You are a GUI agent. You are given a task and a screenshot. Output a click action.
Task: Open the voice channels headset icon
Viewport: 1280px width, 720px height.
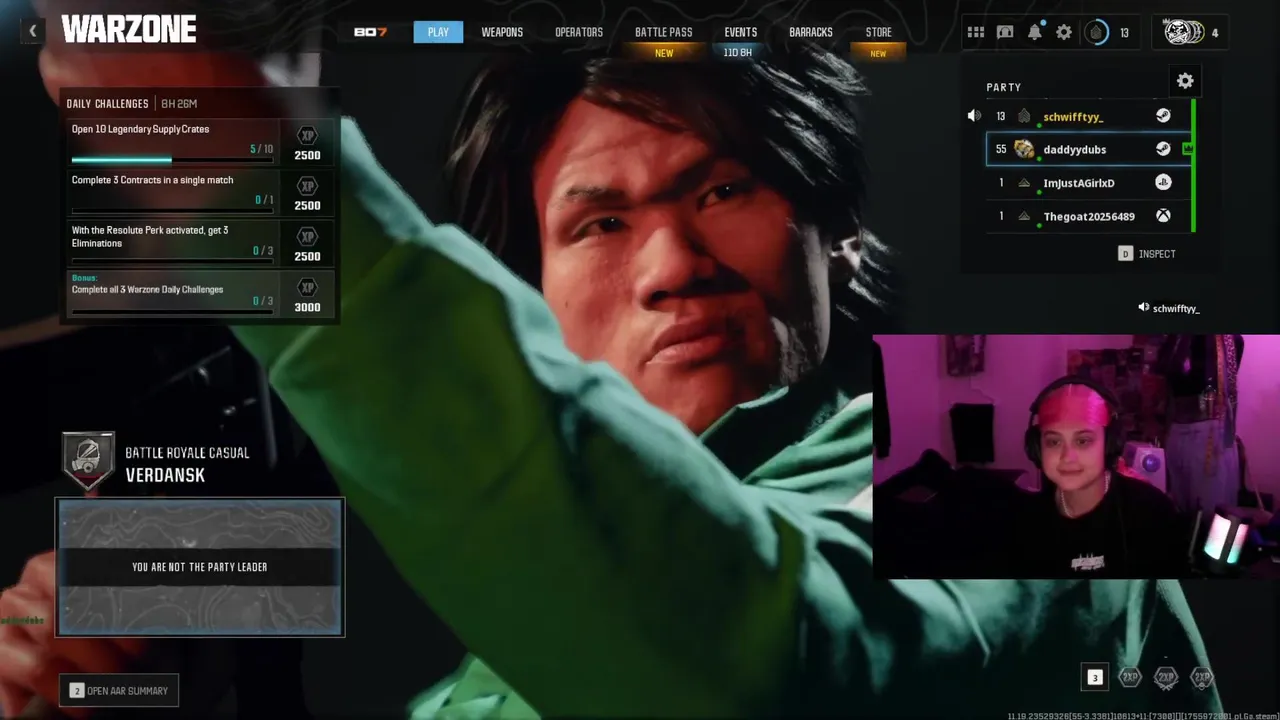click(1005, 32)
